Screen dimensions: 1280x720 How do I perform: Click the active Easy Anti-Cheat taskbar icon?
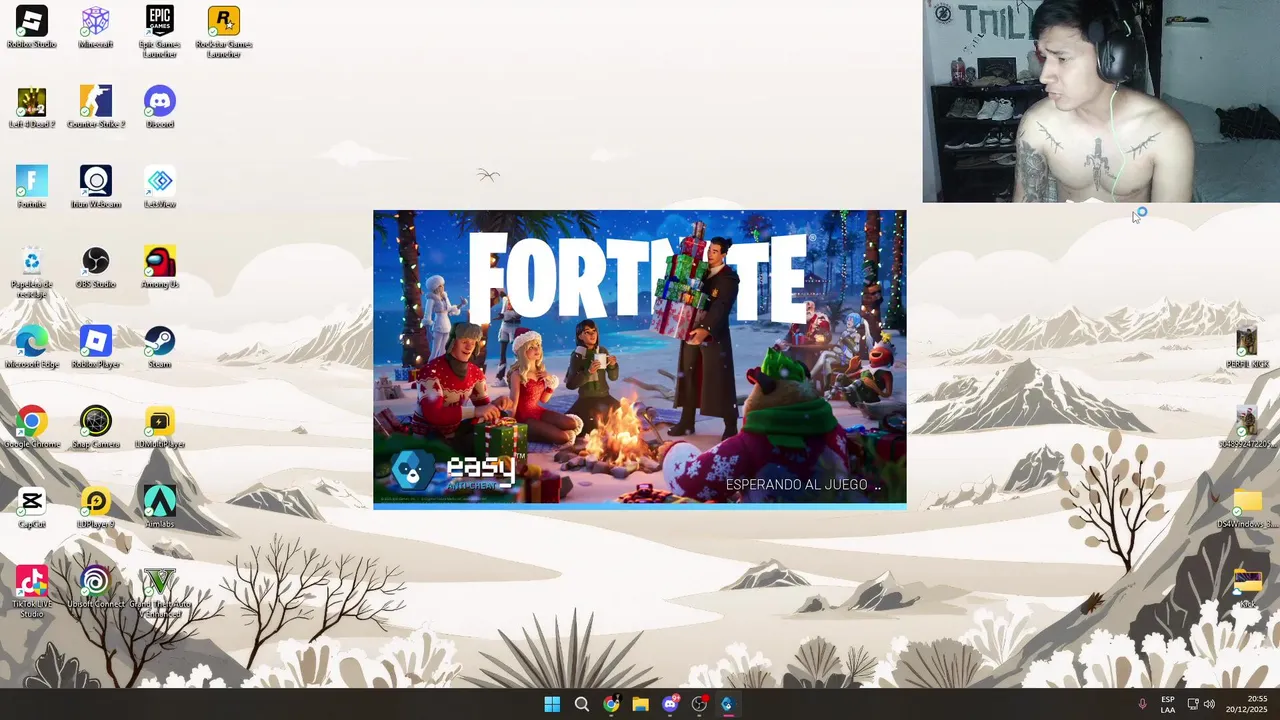(x=727, y=704)
